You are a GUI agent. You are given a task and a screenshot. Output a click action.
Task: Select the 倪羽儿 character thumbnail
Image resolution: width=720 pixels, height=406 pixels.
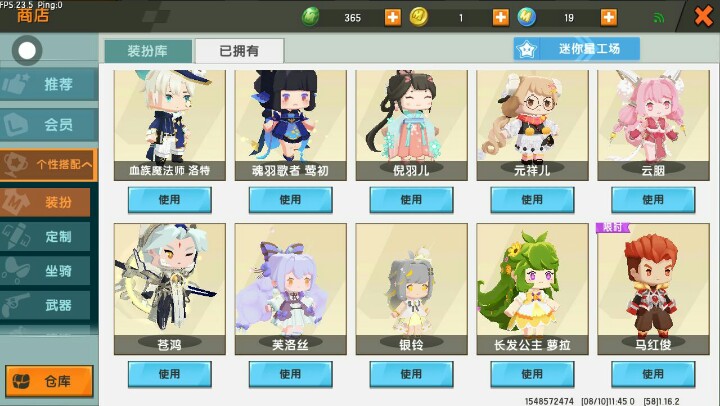[411, 125]
